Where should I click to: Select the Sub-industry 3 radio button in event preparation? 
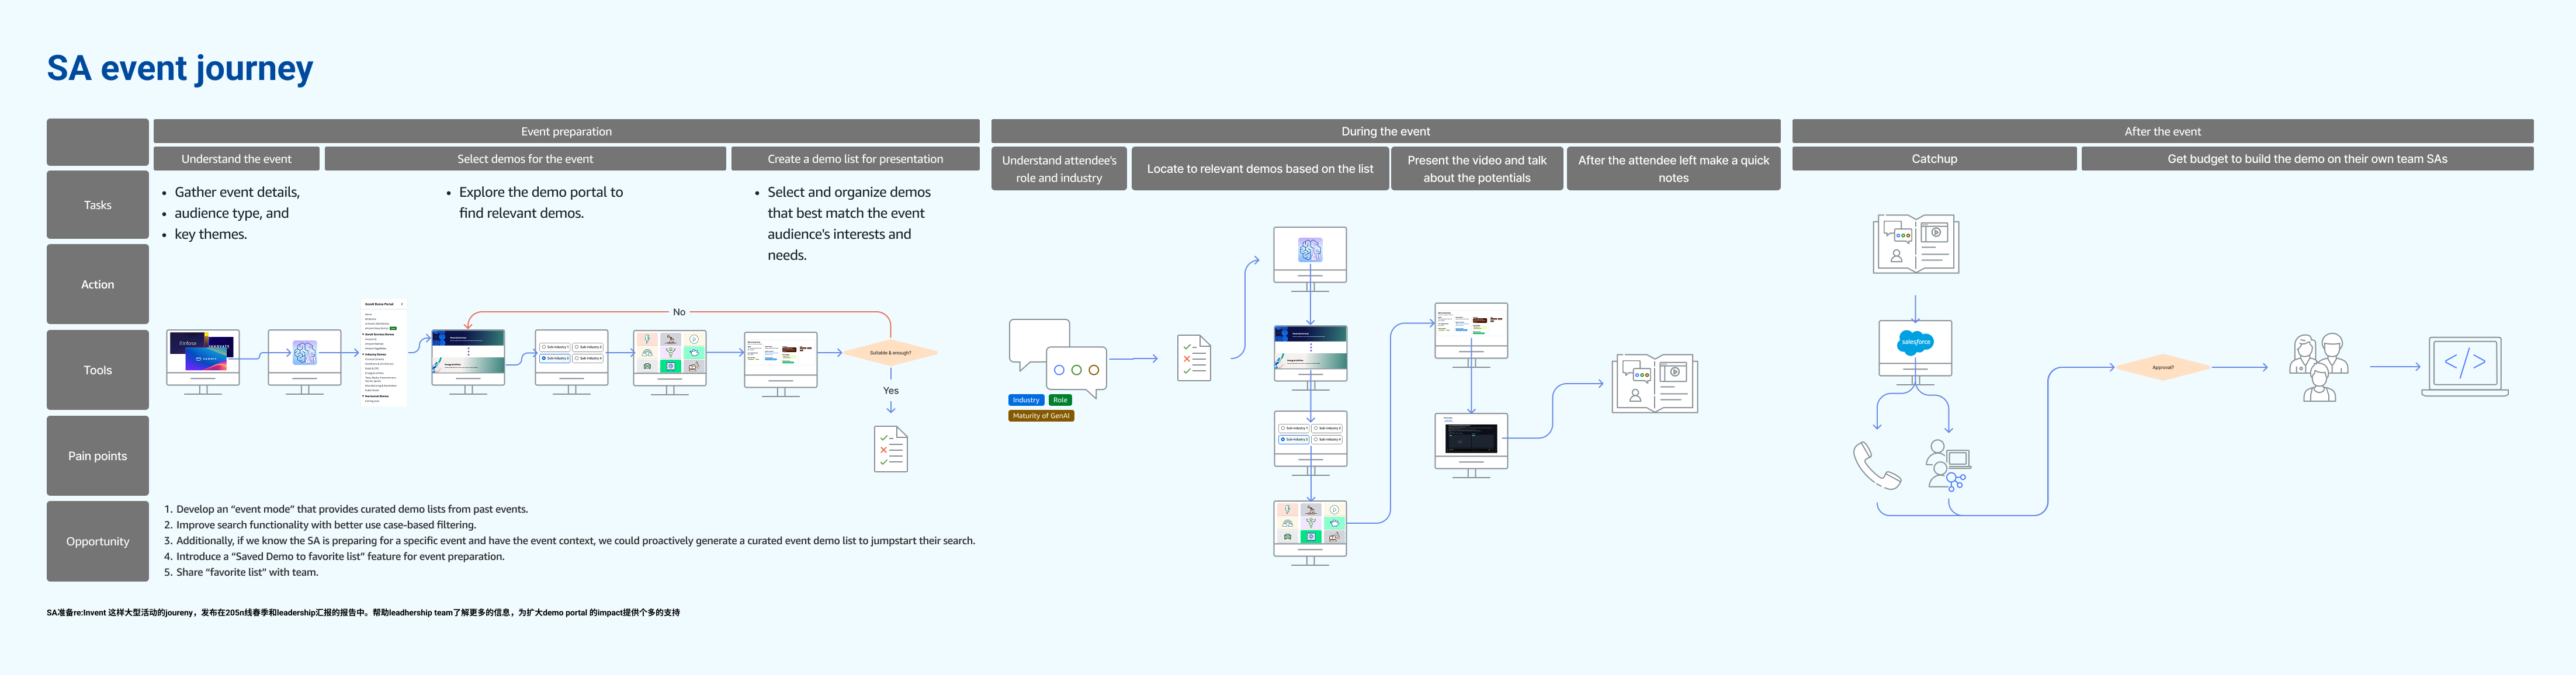[x=555, y=358]
